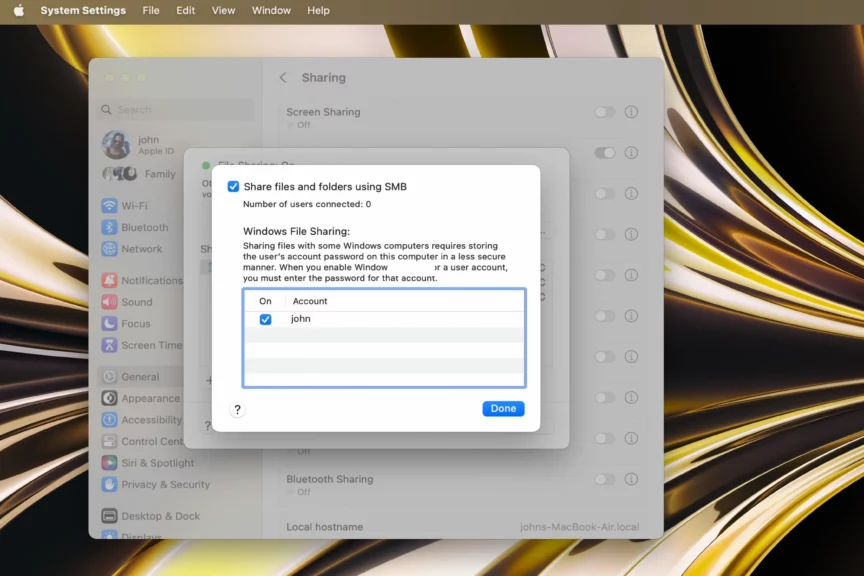Click the info icon beside Bluetooth Sharing
The width and height of the screenshot is (864, 576).
[631, 479]
